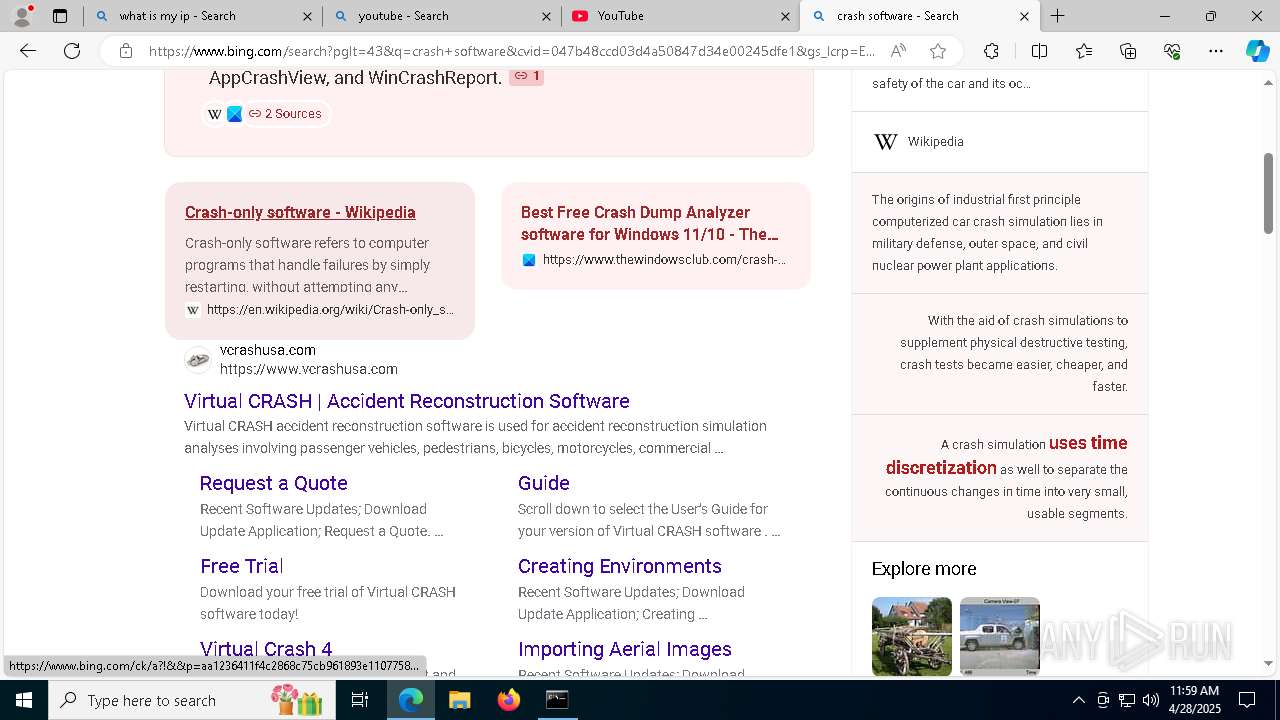Screen dimensions: 1280x720
Task: Click the taskbar search box
Action: (193, 700)
